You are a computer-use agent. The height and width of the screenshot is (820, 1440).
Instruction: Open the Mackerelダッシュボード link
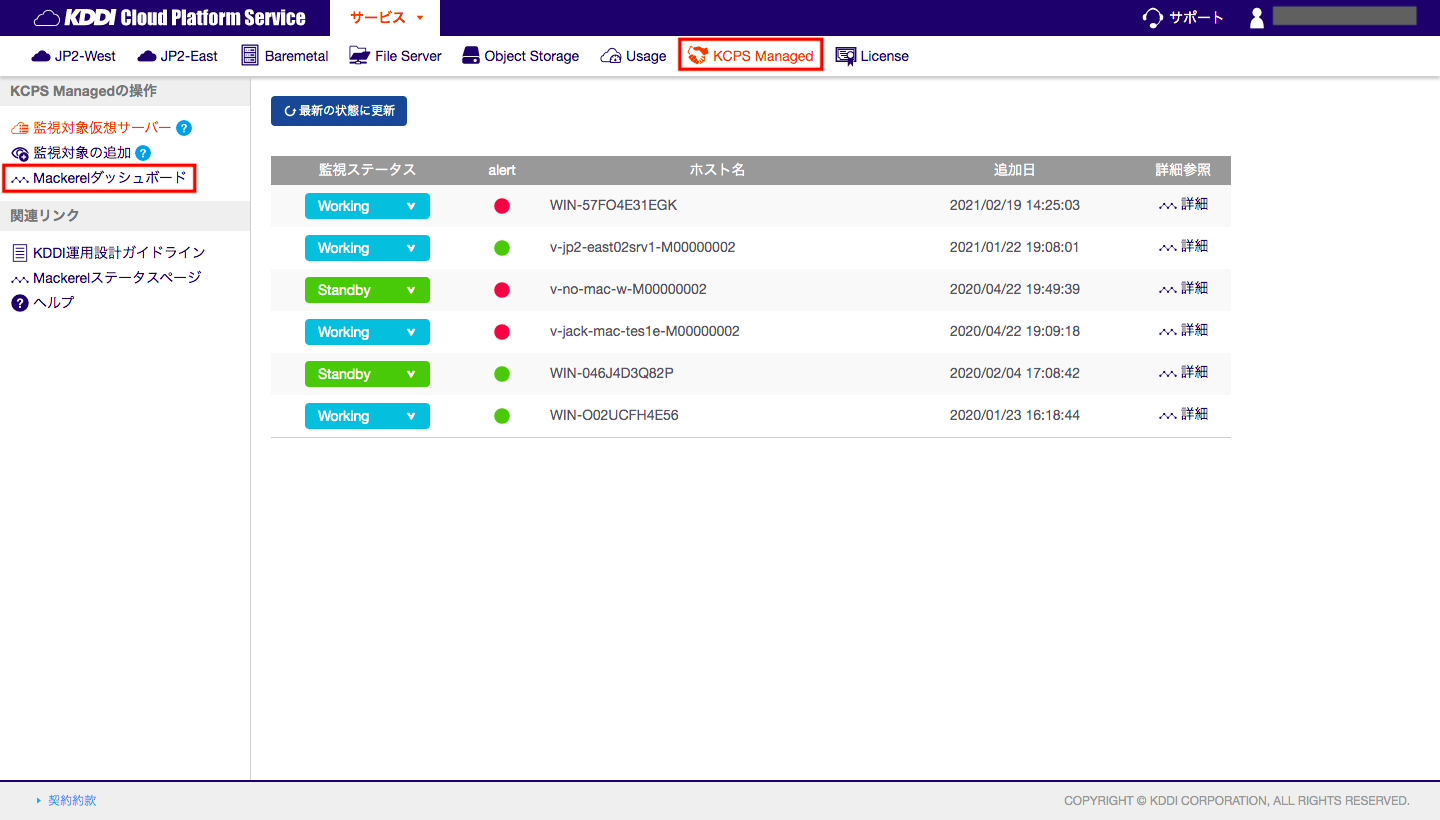coord(99,178)
